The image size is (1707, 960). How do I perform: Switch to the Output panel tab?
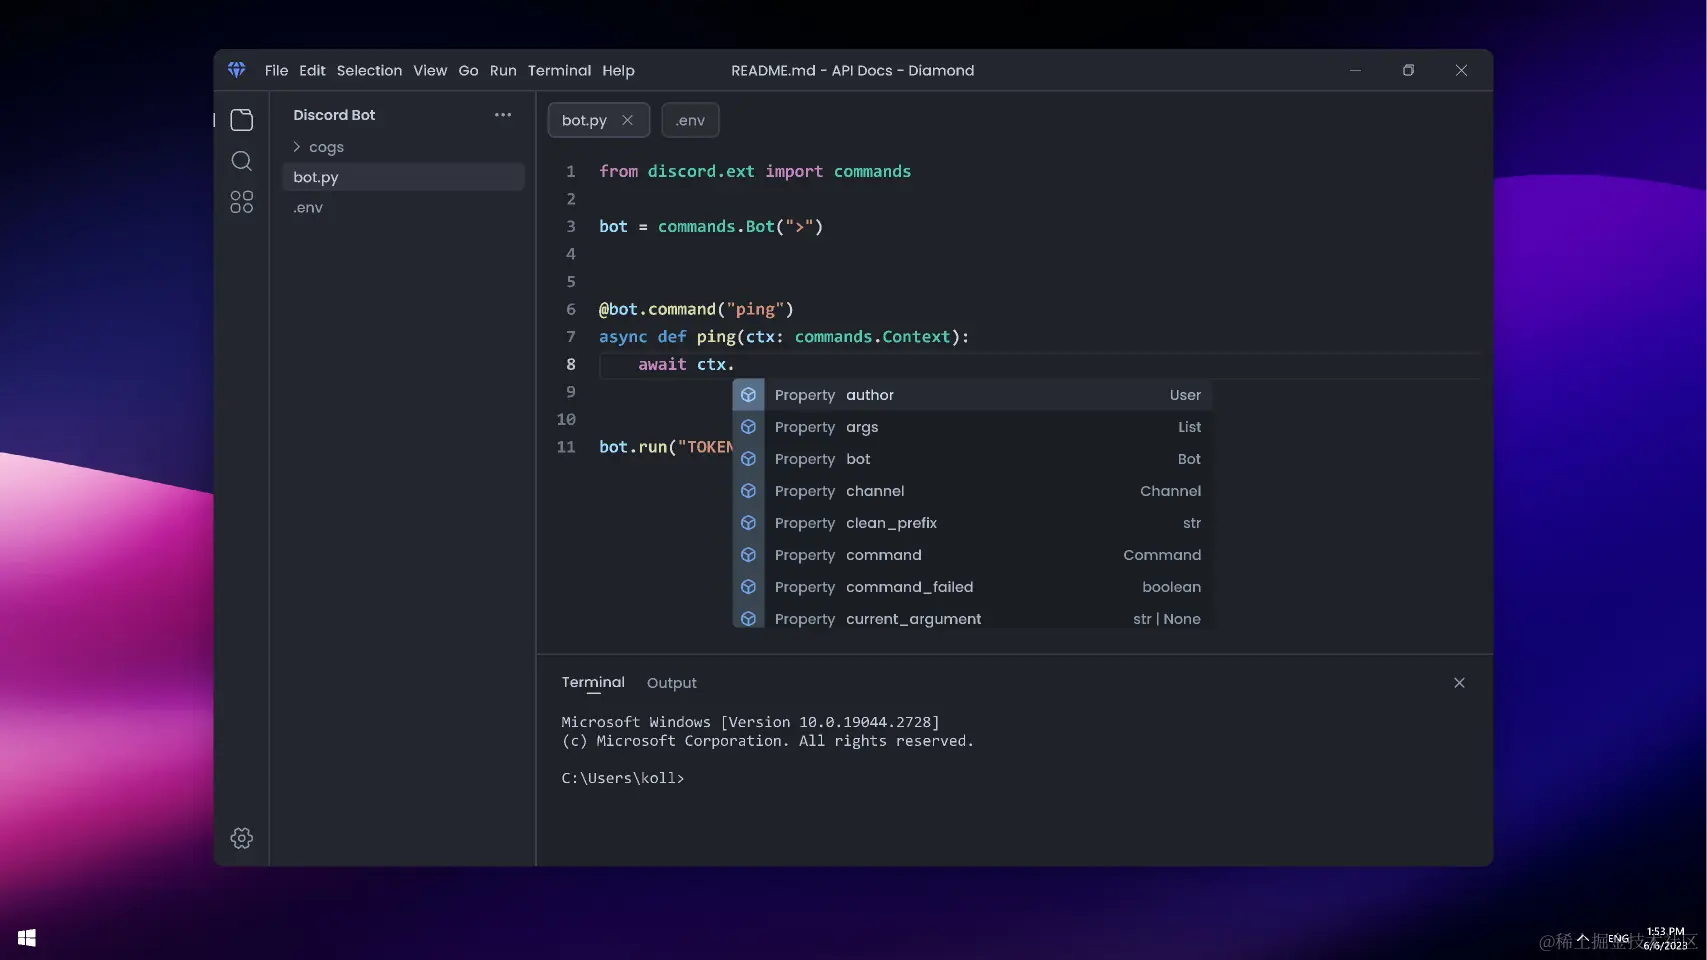tap(672, 683)
